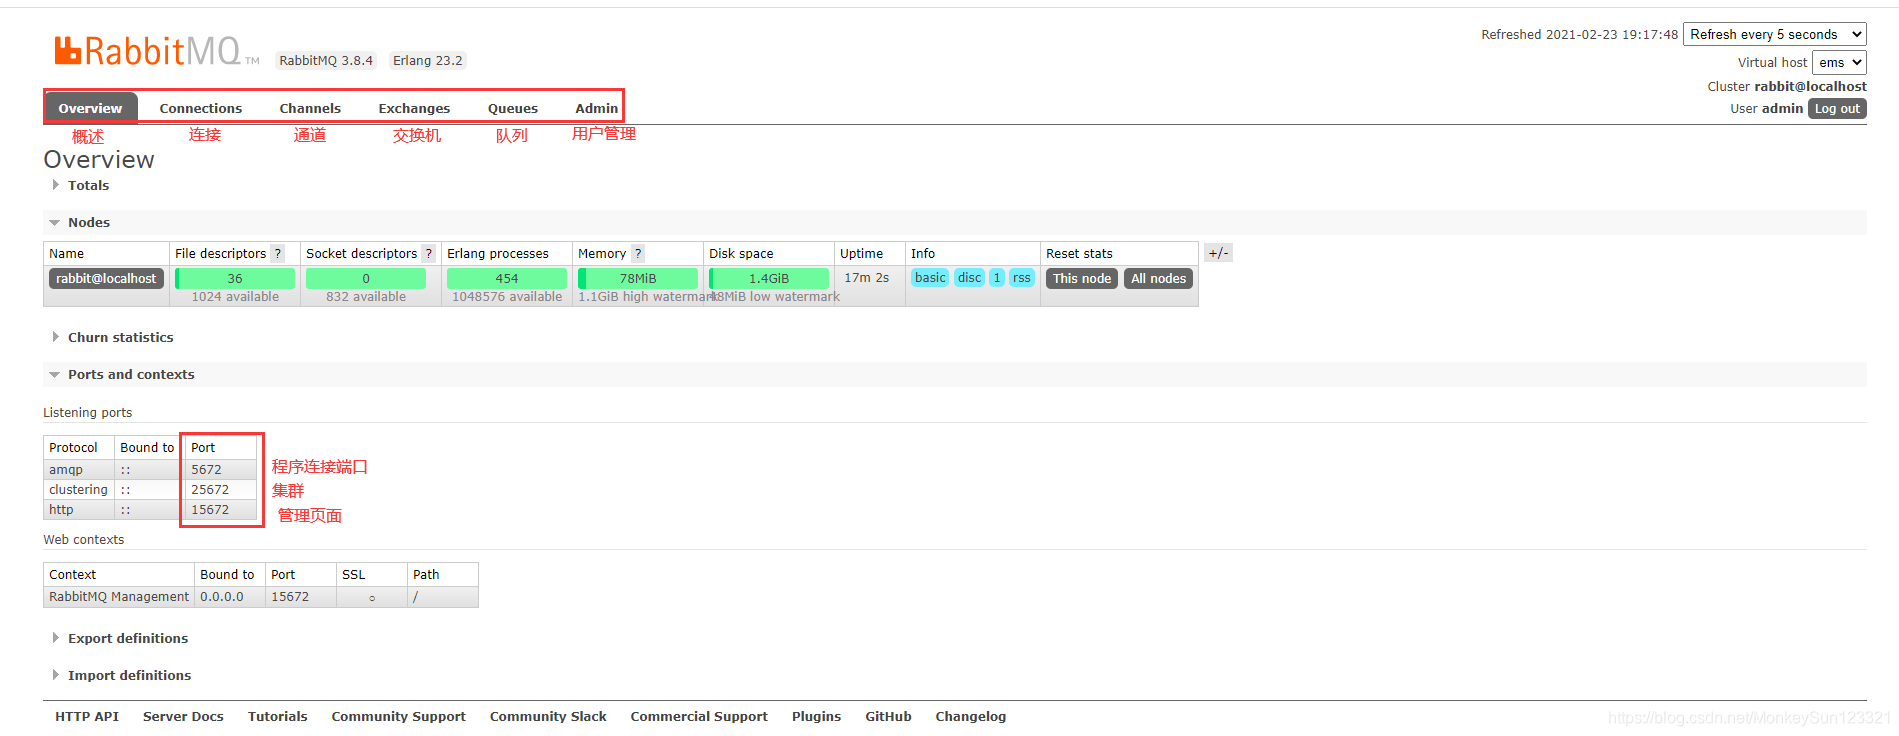
Task: Open Community Support link
Action: 399,716
